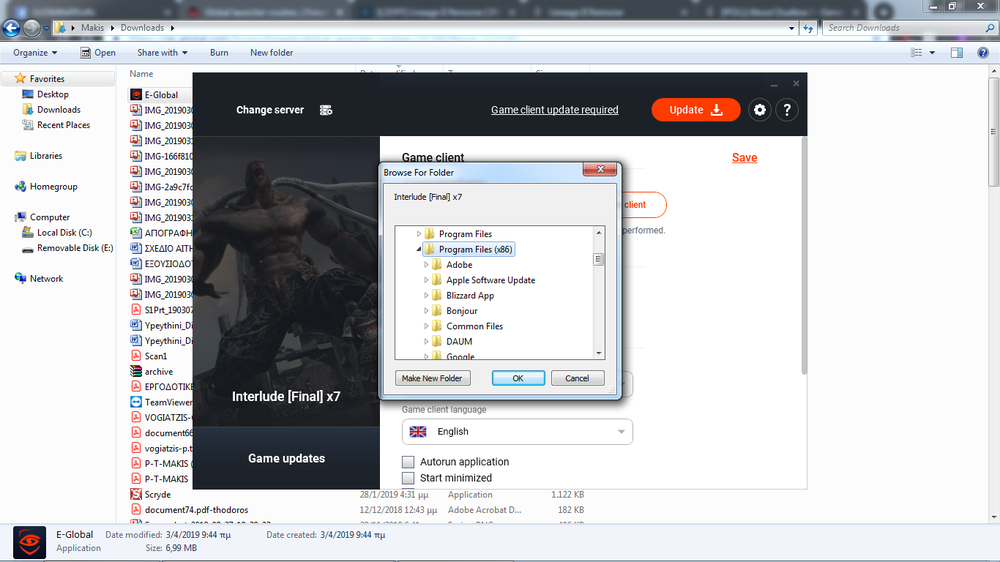Open the Organize menu
Image resolution: width=1000 pixels, height=562 pixels.
click(x=35, y=53)
